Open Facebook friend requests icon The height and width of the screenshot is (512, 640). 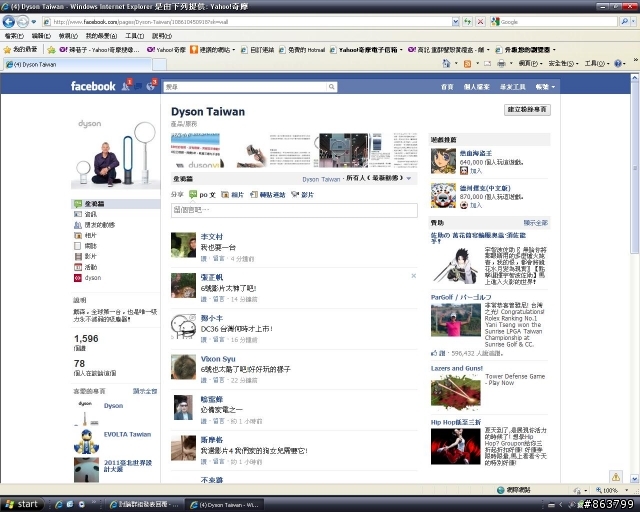coord(126,85)
